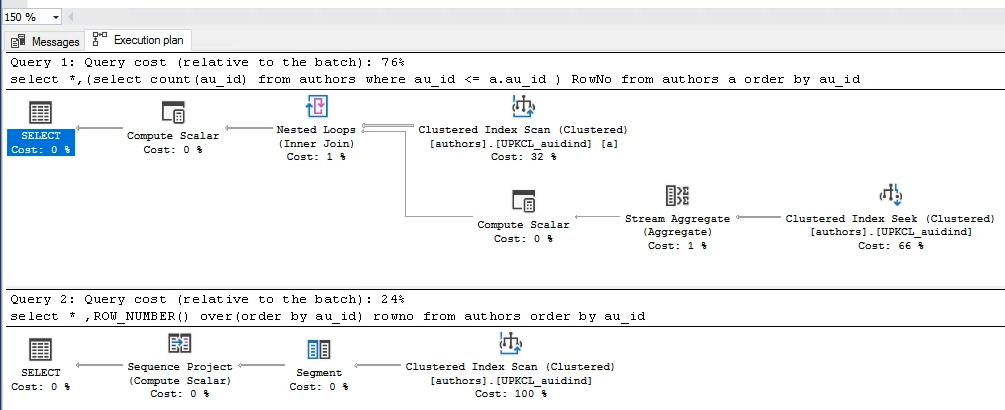Click 'Compute Scalar' label left of Stream Aggregate
Viewport: 1005px width, 410px height.
[523, 225]
